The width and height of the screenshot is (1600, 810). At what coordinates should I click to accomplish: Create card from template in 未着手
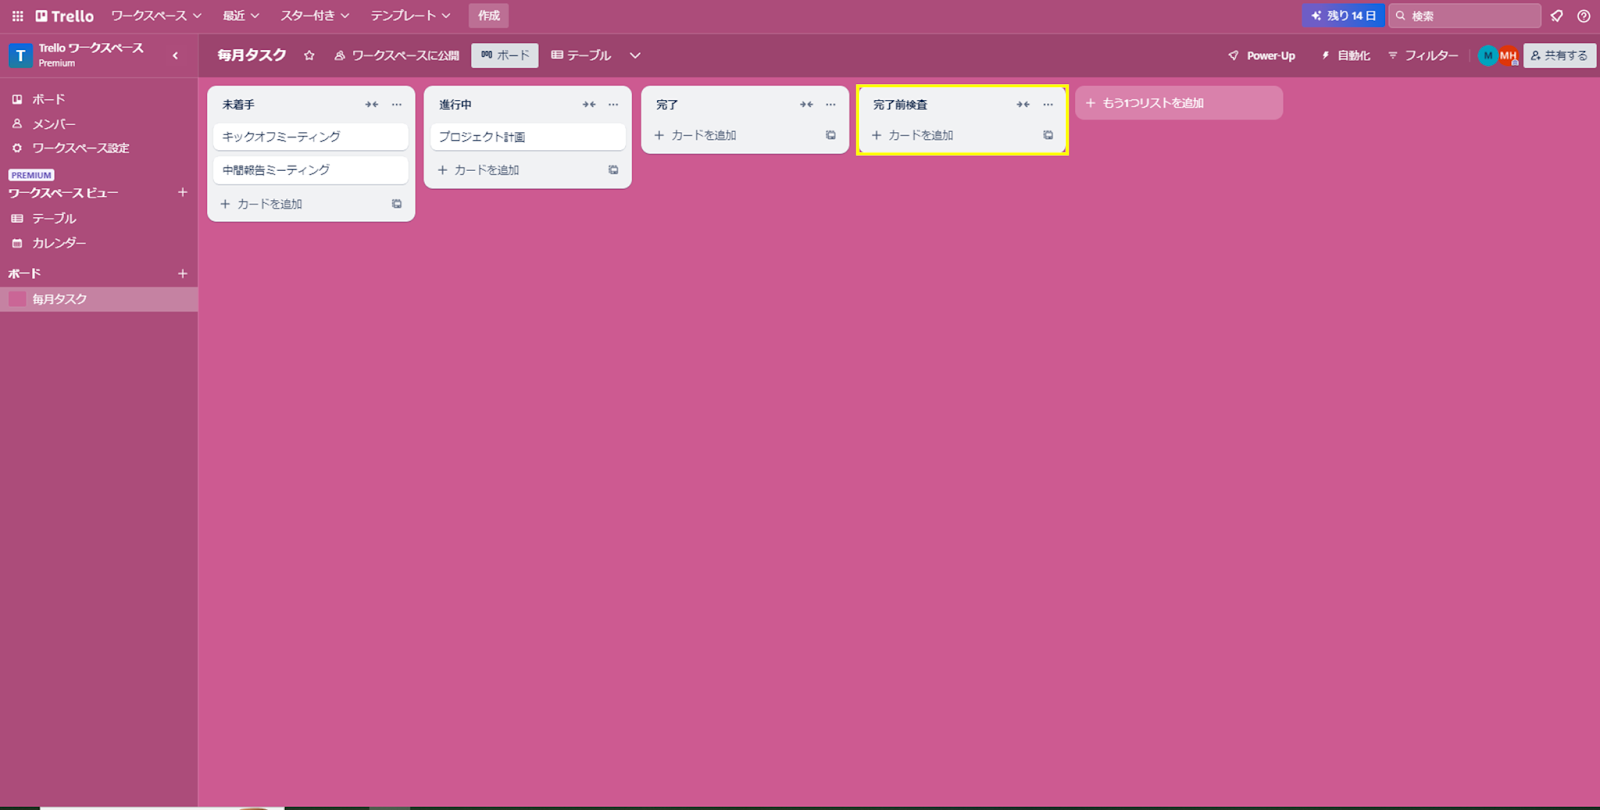[397, 204]
